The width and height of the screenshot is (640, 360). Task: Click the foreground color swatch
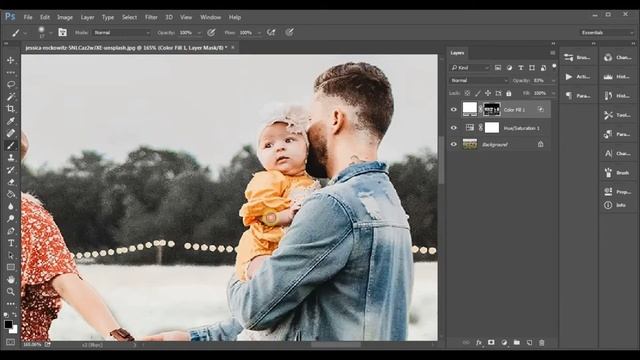(x=8, y=324)
